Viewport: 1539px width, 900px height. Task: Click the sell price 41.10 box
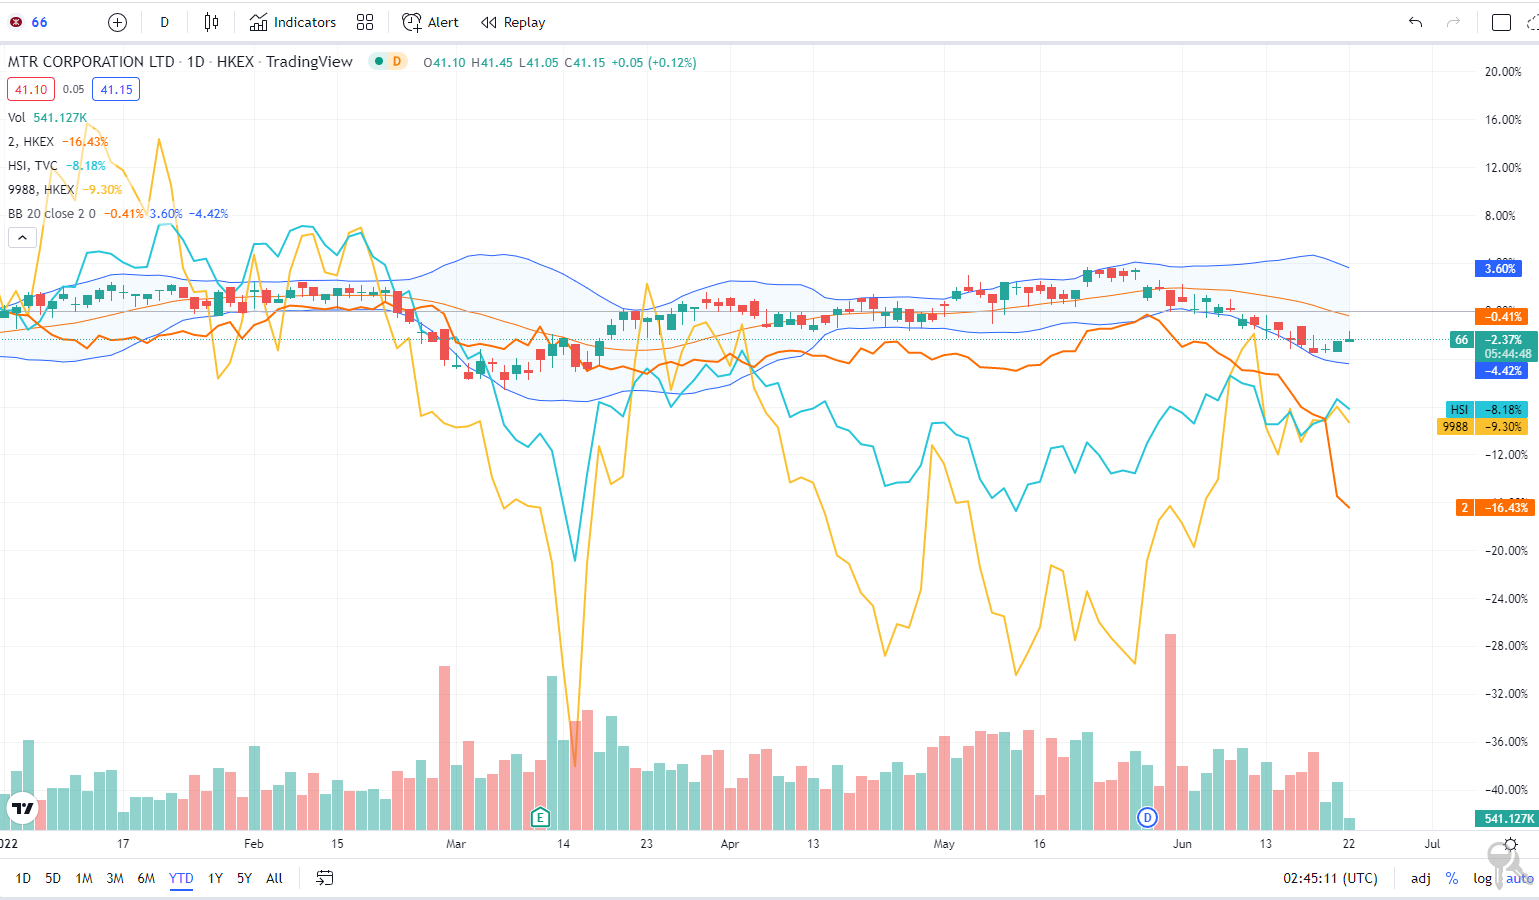(31, 89)
